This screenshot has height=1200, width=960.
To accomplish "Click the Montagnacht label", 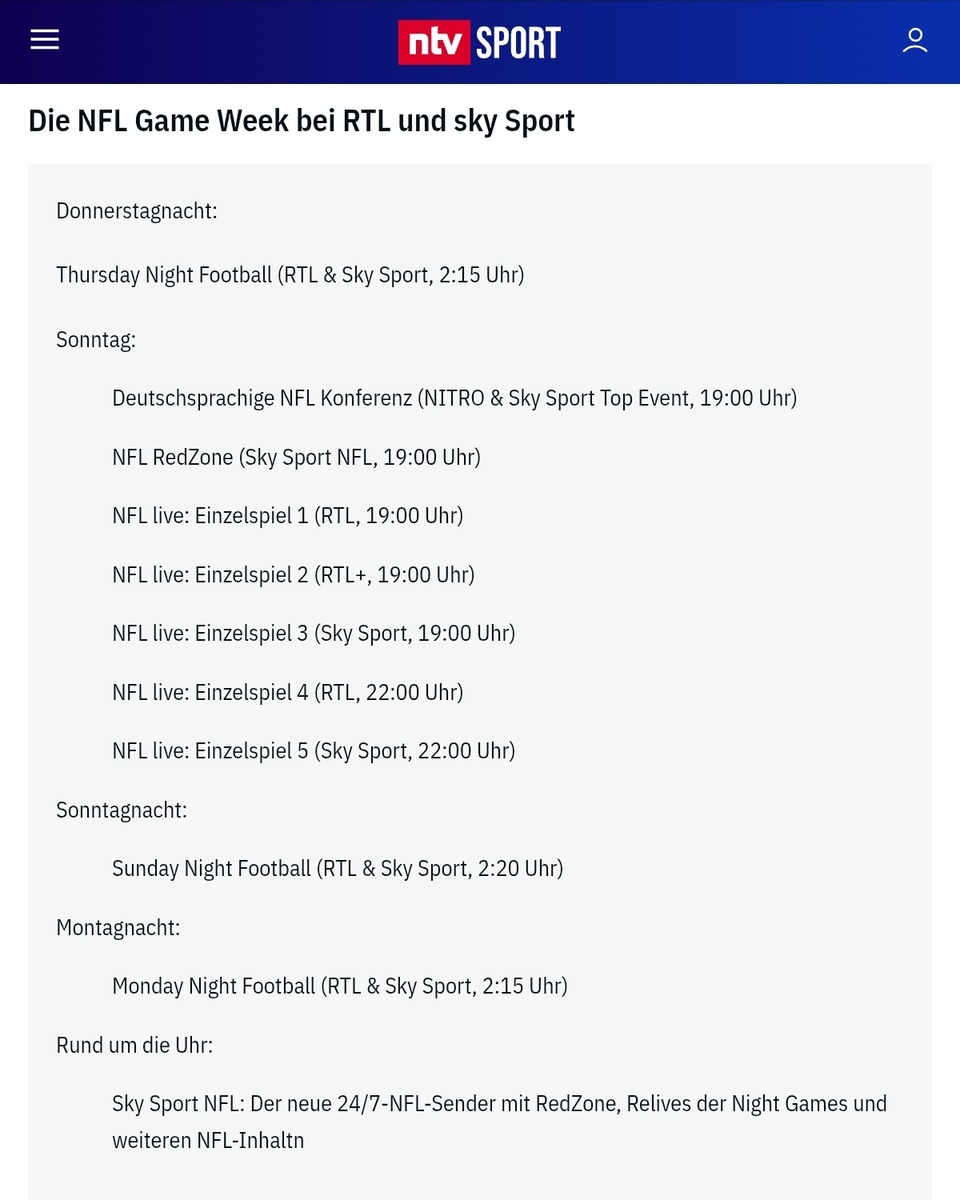I will [118, 927].
